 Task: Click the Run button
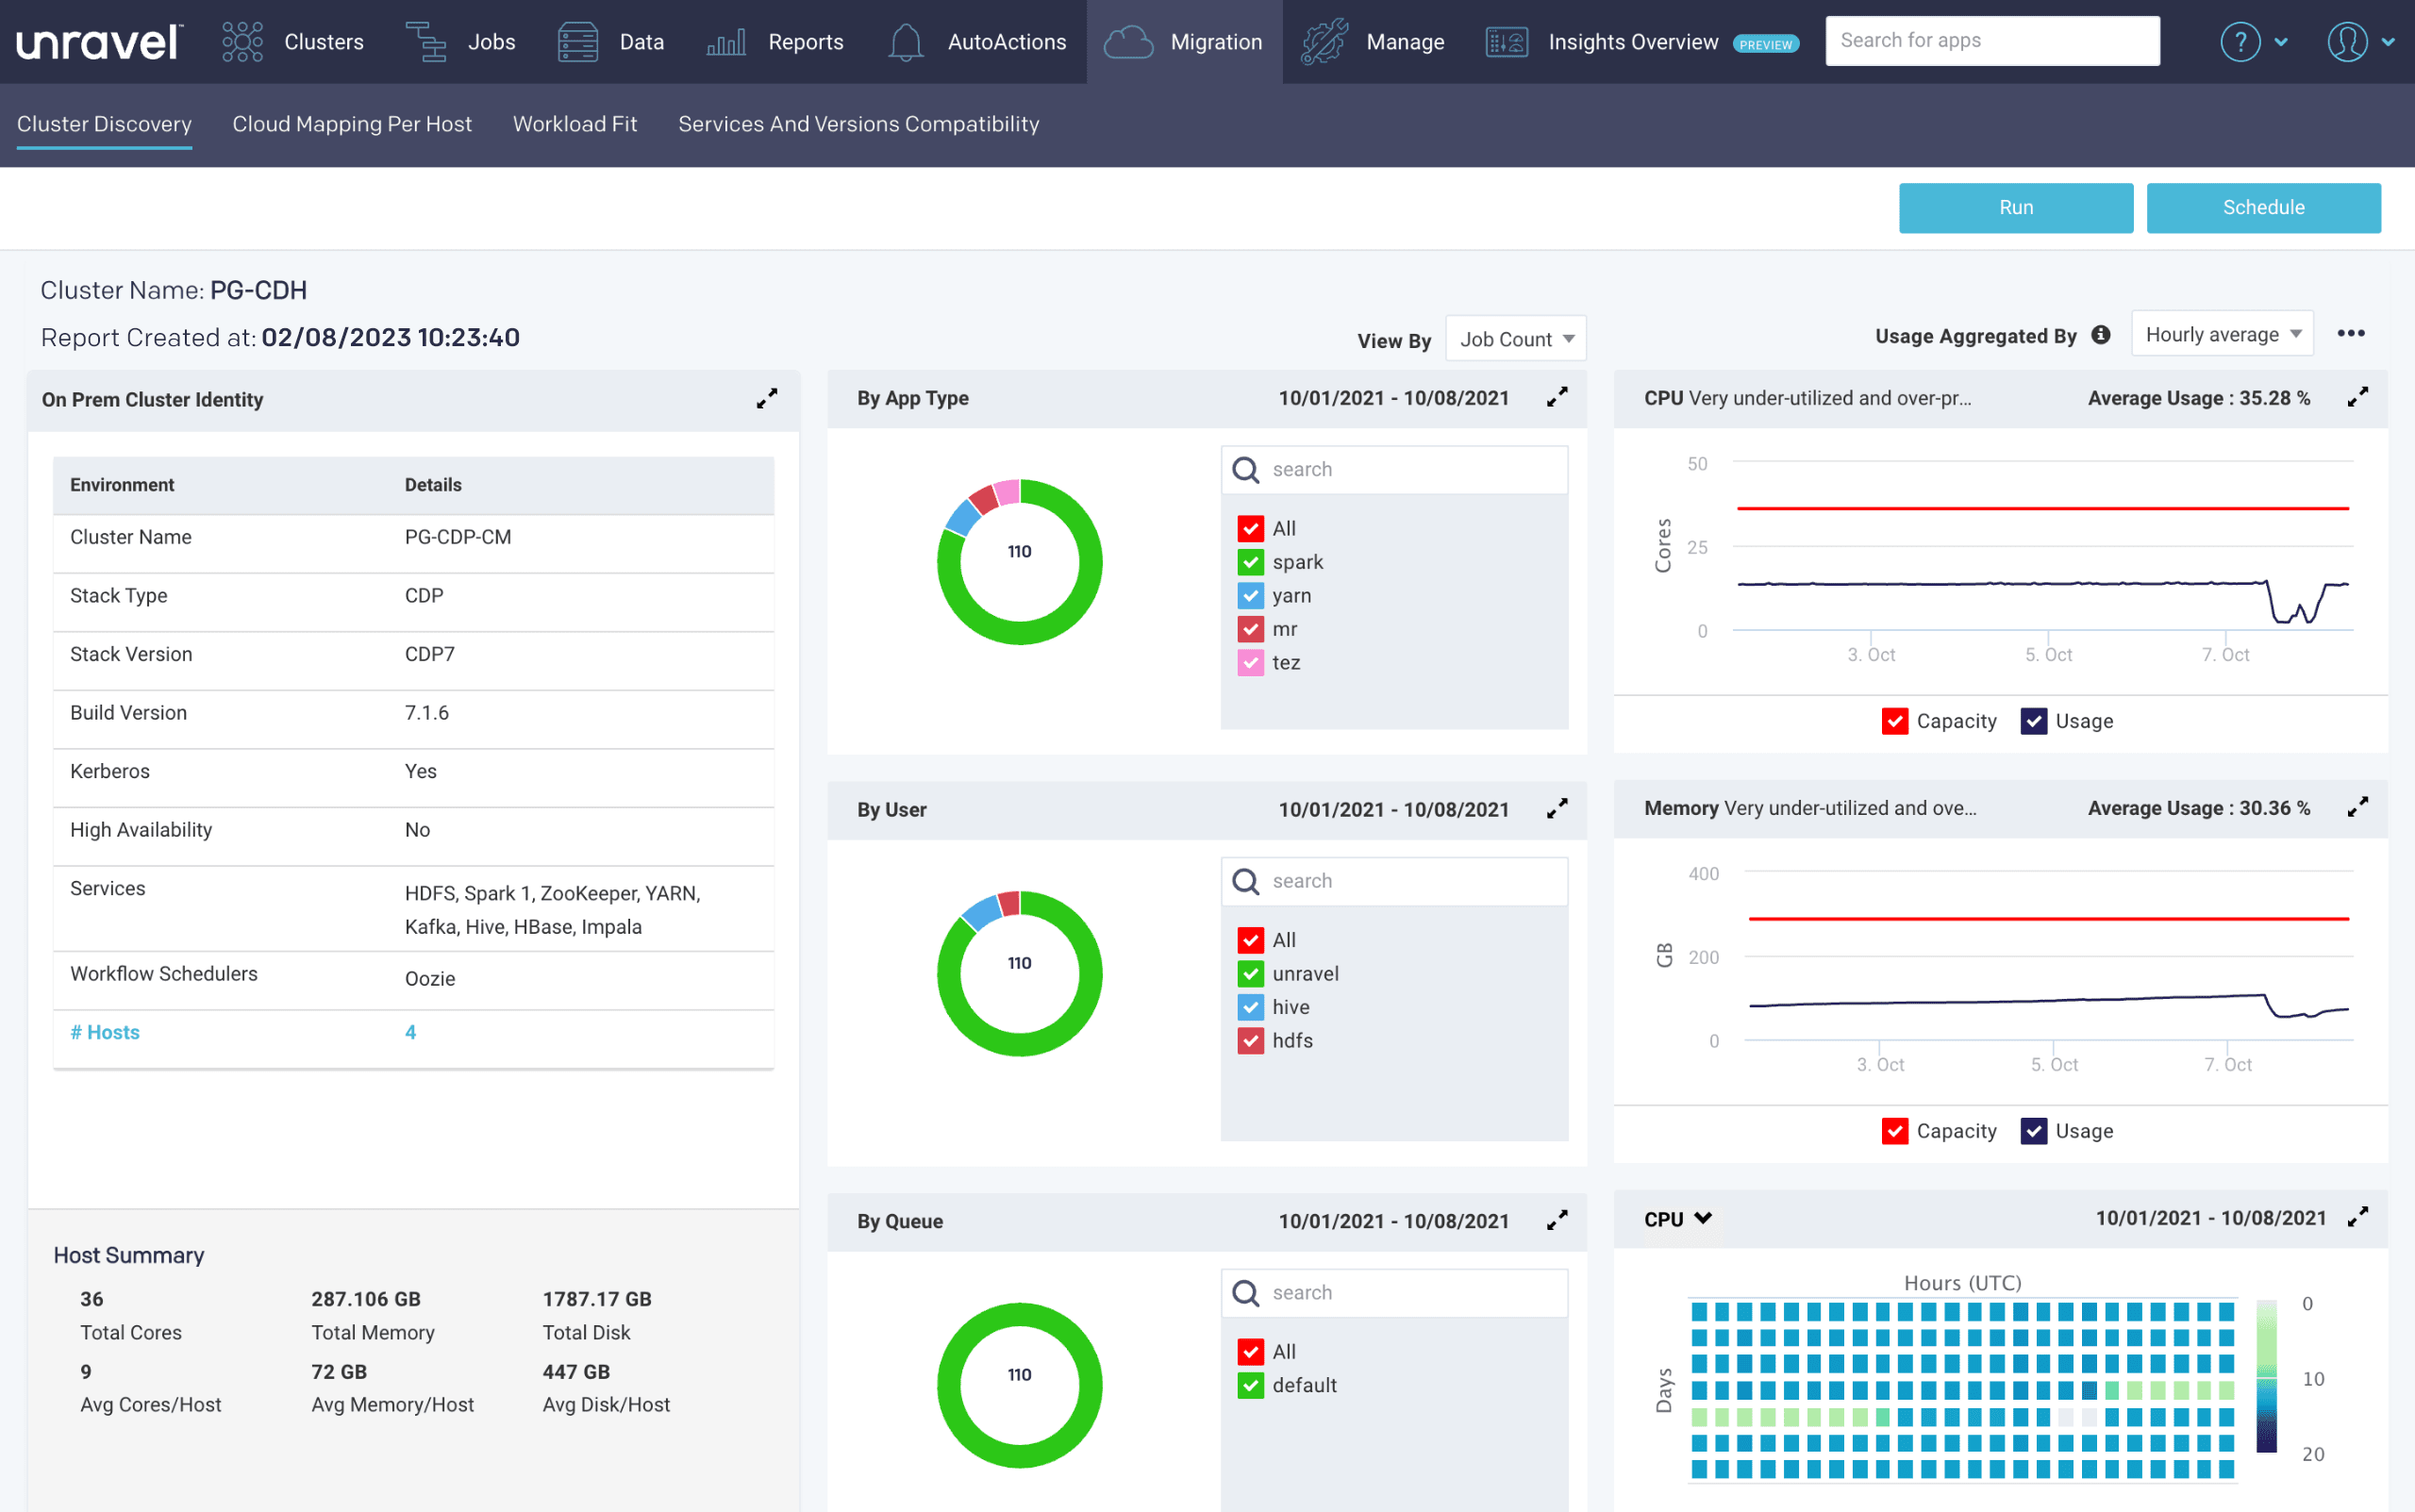click(2015, 207)
